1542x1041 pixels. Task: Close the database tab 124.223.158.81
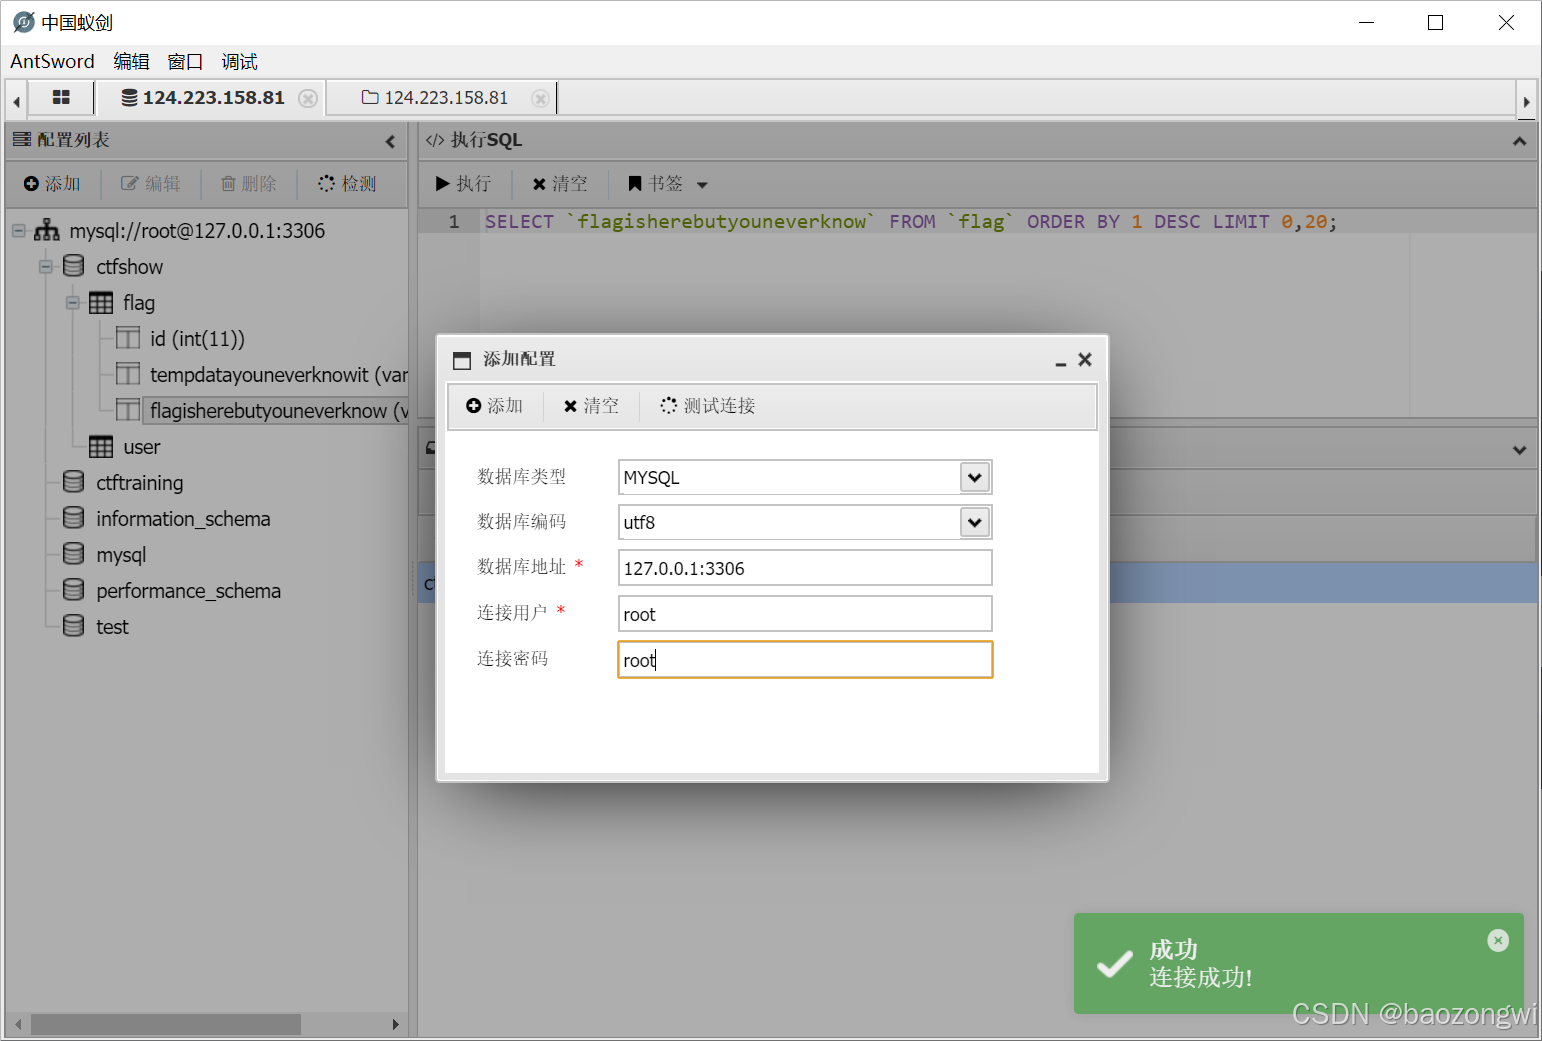tap(308, 98)
